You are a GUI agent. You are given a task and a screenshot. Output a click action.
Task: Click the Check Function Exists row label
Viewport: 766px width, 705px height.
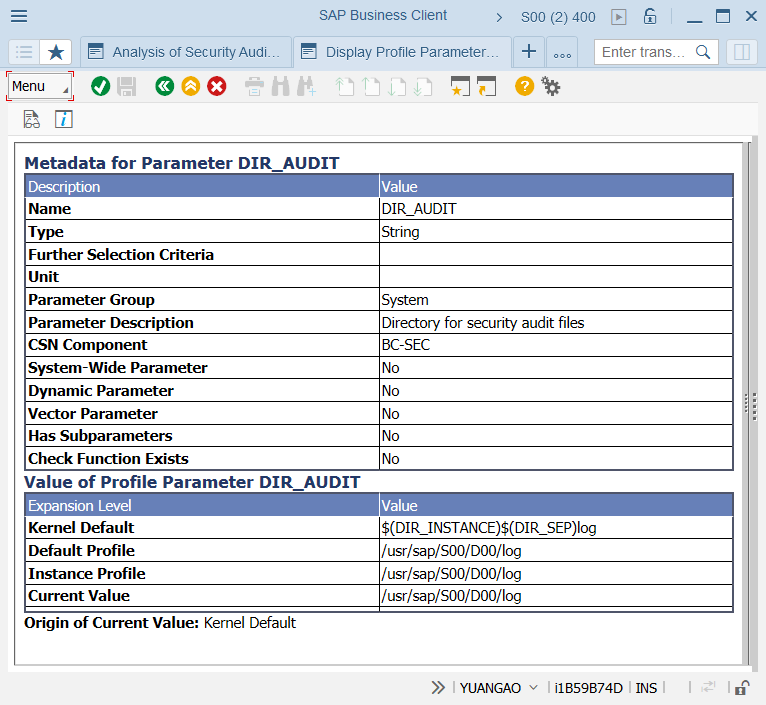click(108, 459)
